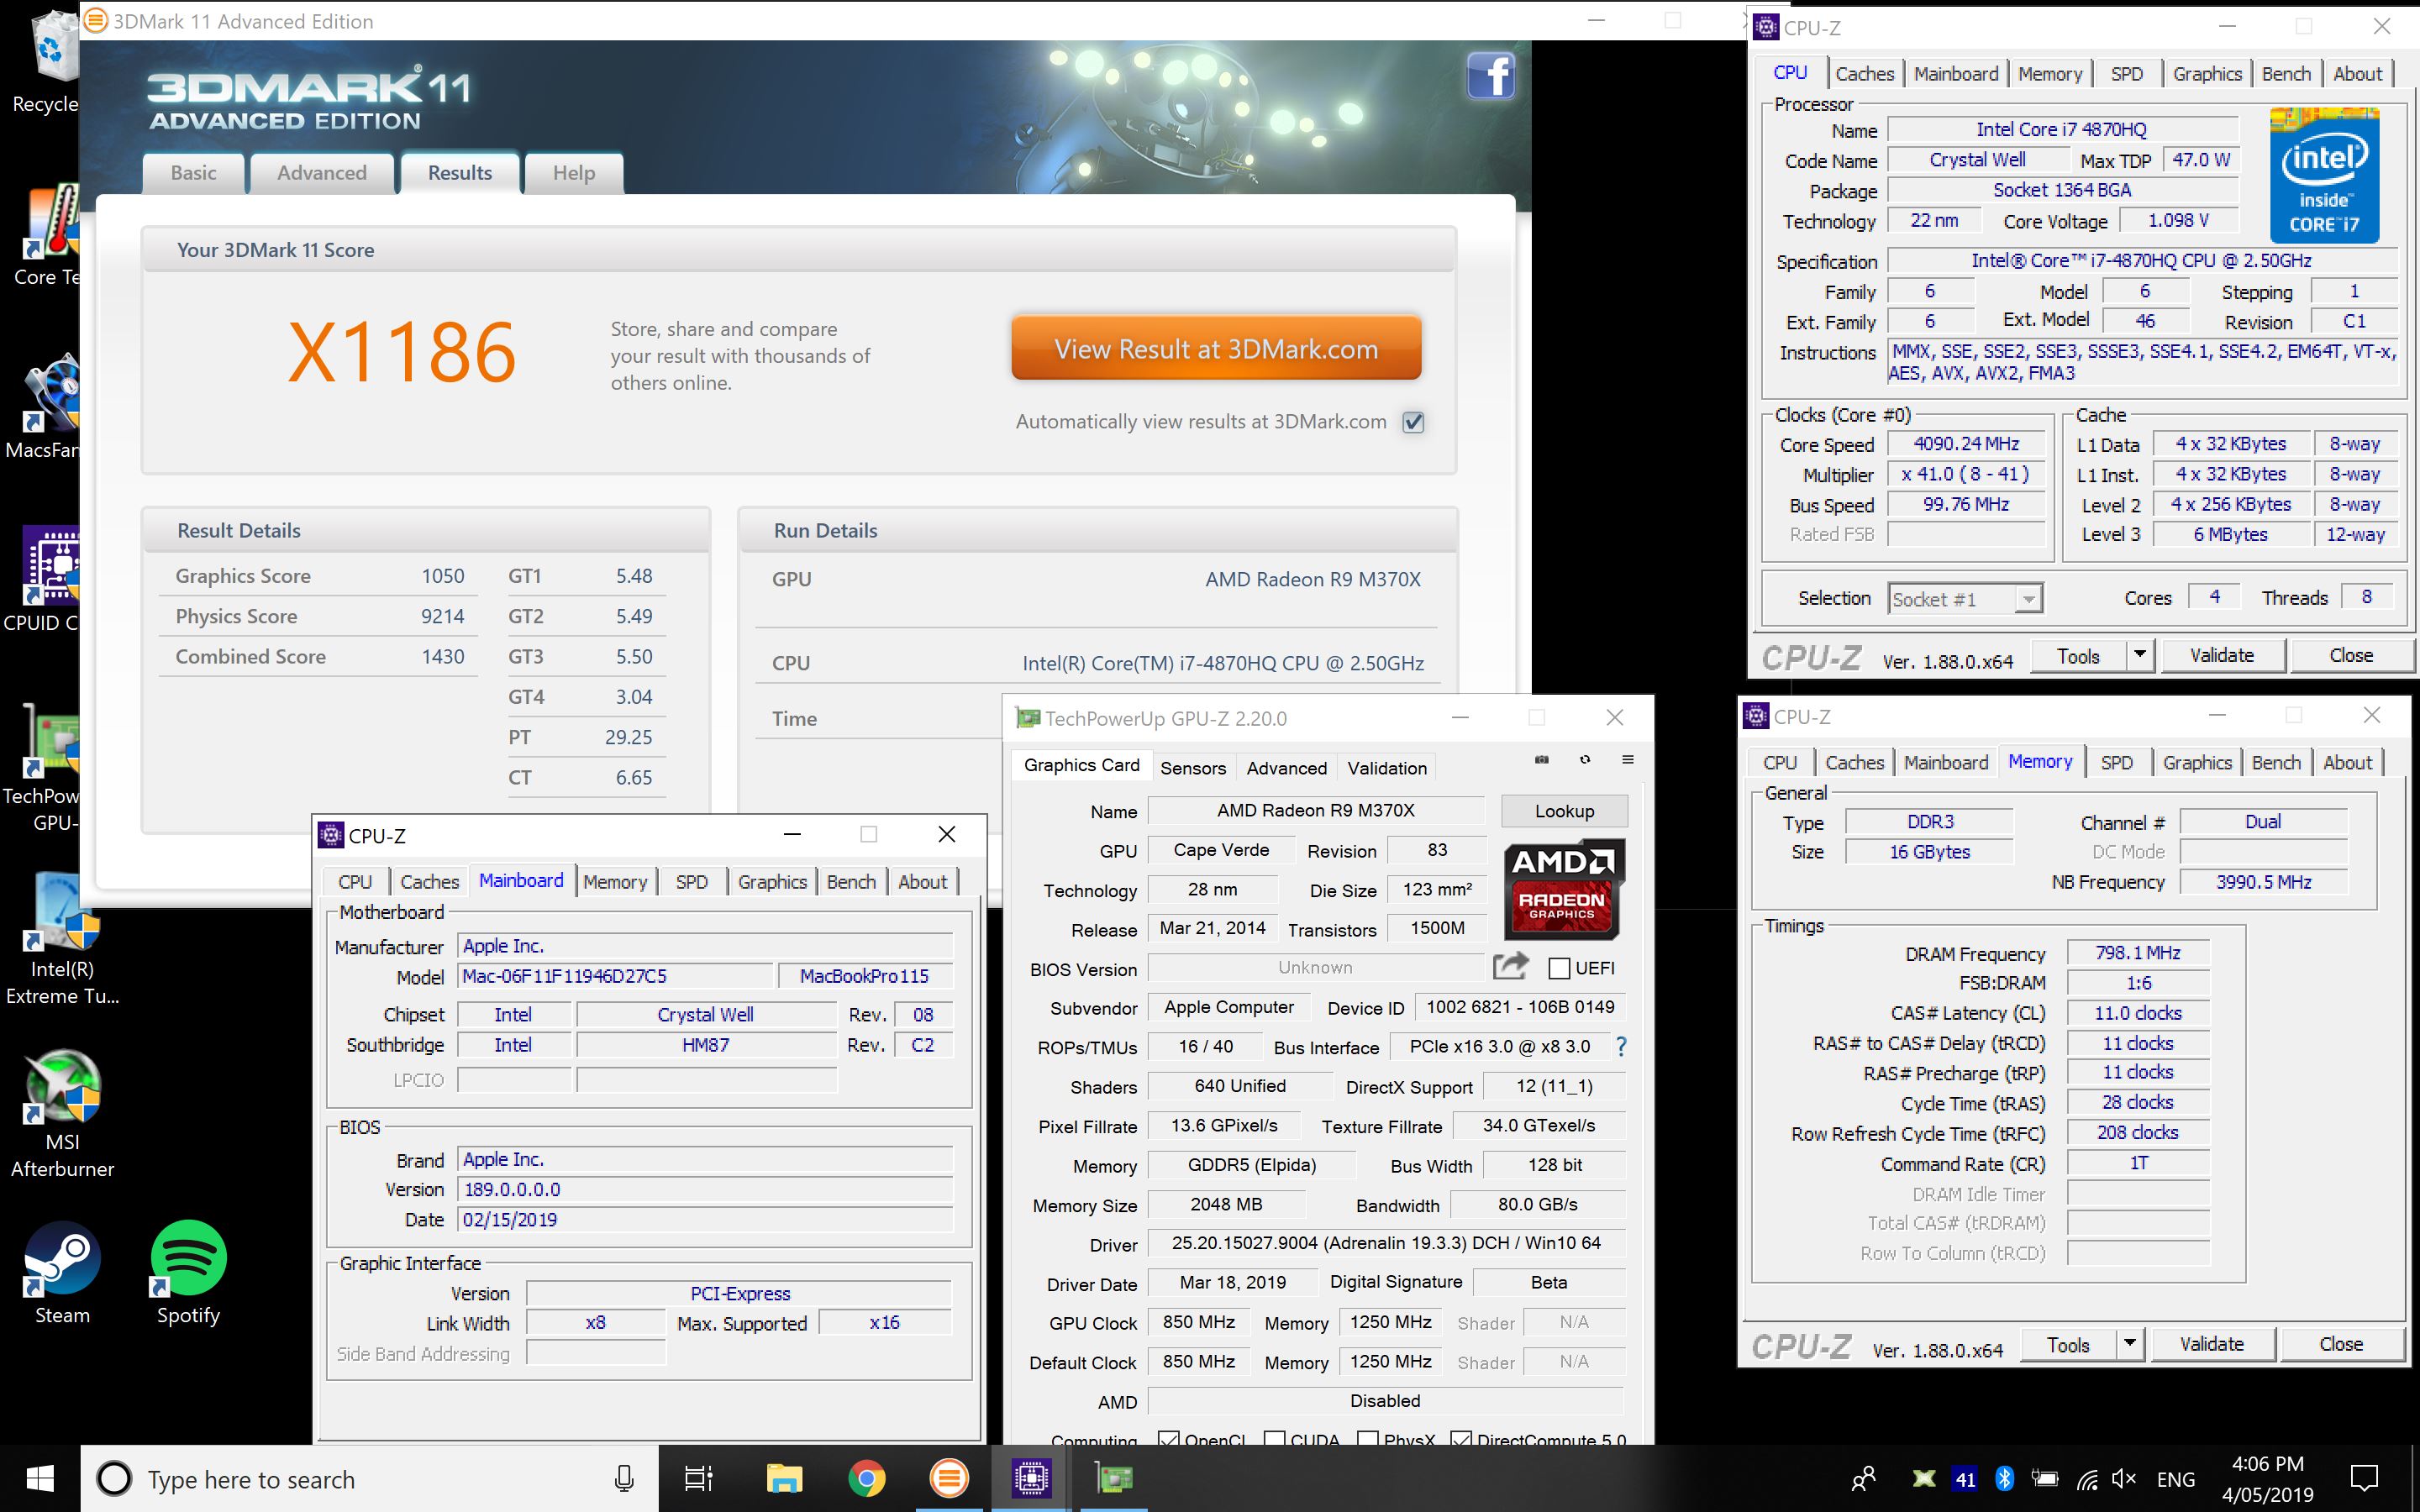Open the MSI Afterburner desktop shortcut
This screenshot has width=2420, height=1512.
click(x=62, y=1113)
